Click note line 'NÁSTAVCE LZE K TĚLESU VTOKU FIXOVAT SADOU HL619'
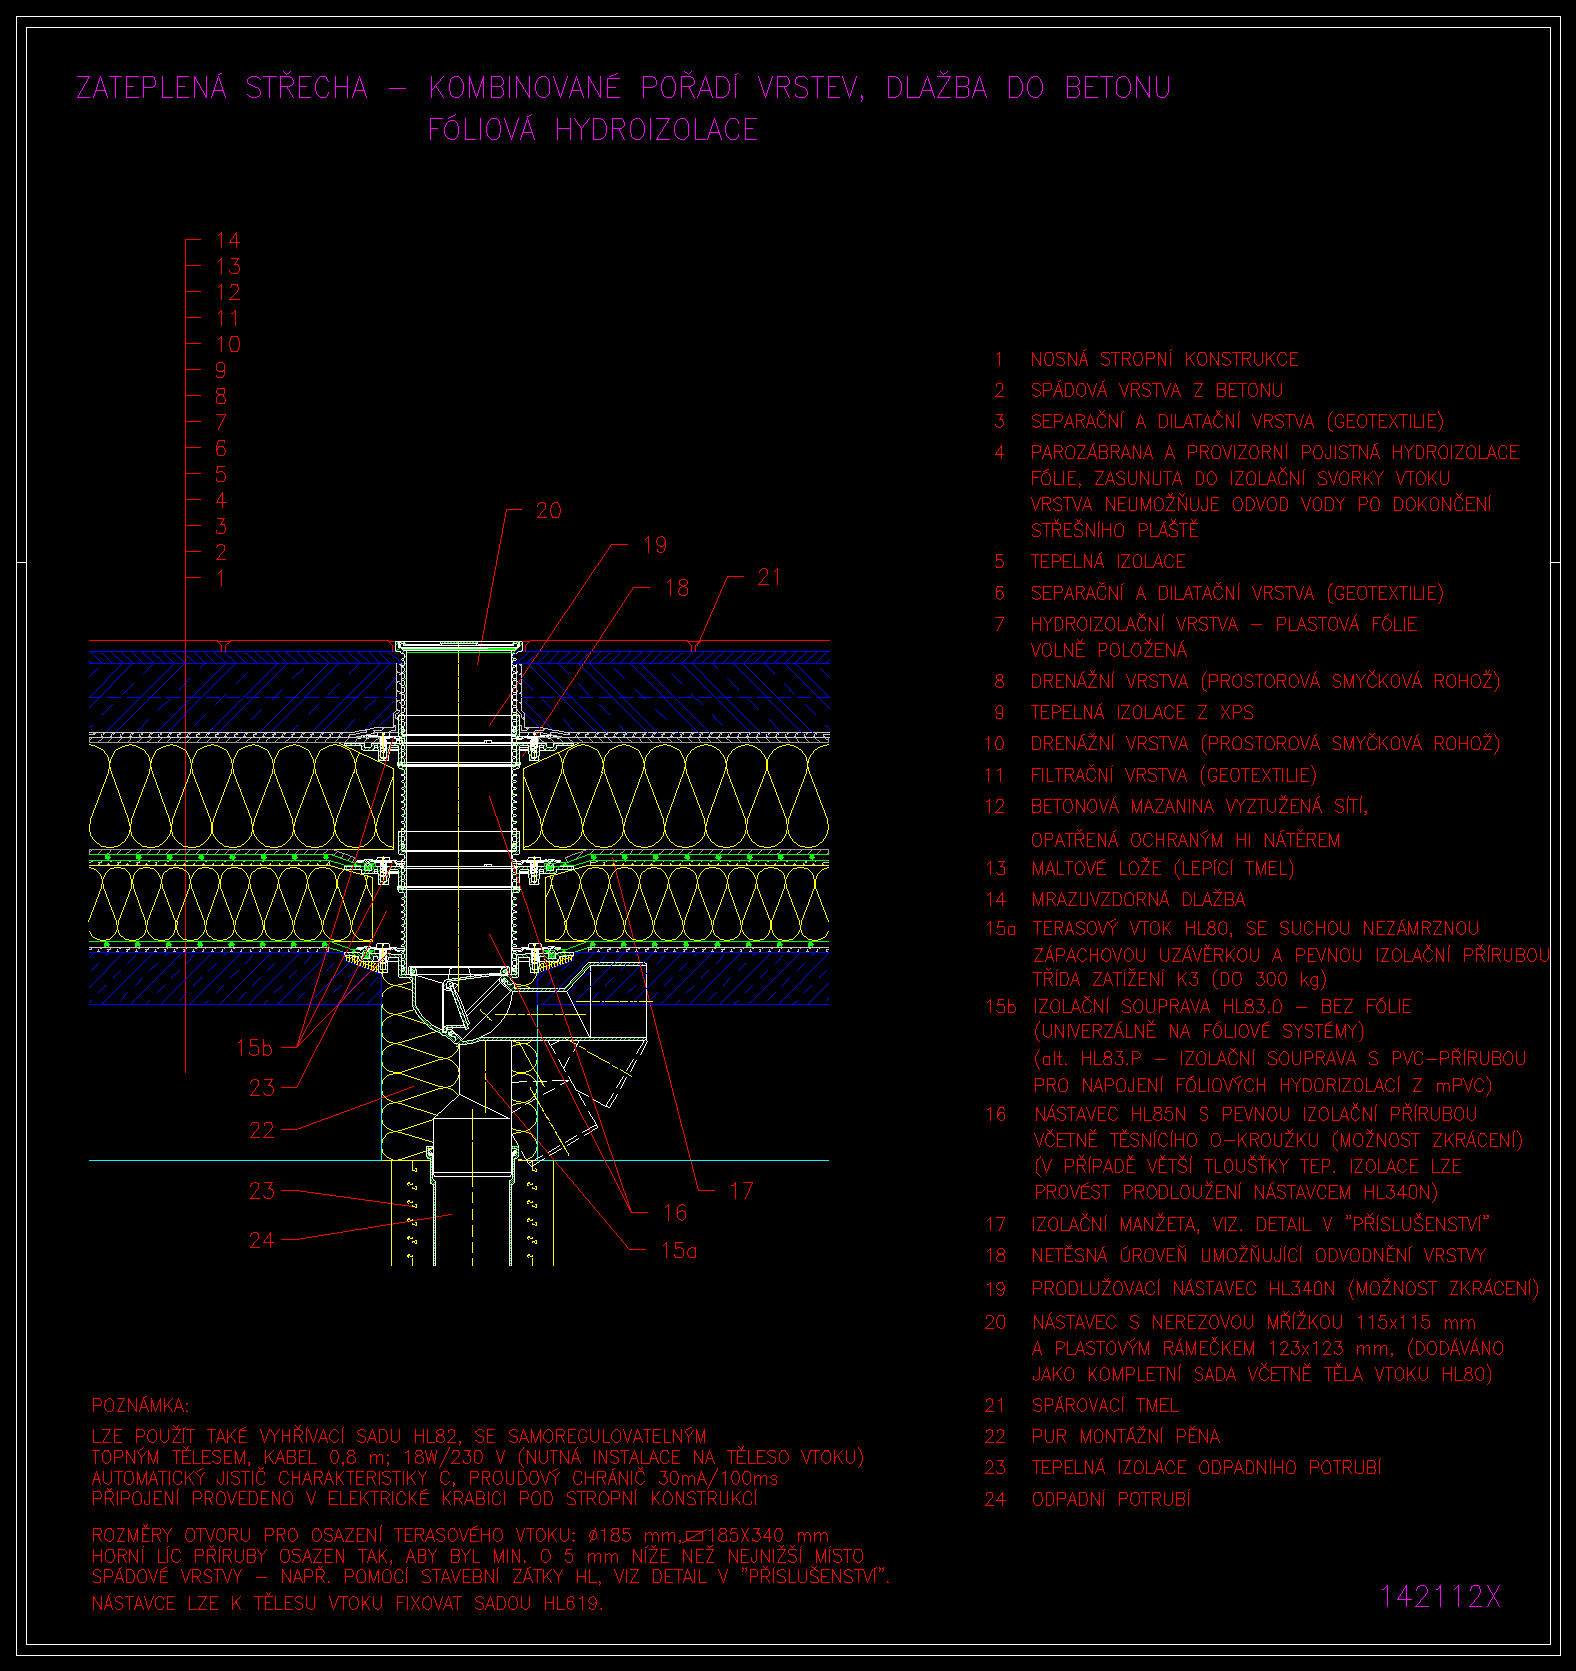Viewport: 1576px width, 1671px height. pyautogui.click(x=347, y=1604)
